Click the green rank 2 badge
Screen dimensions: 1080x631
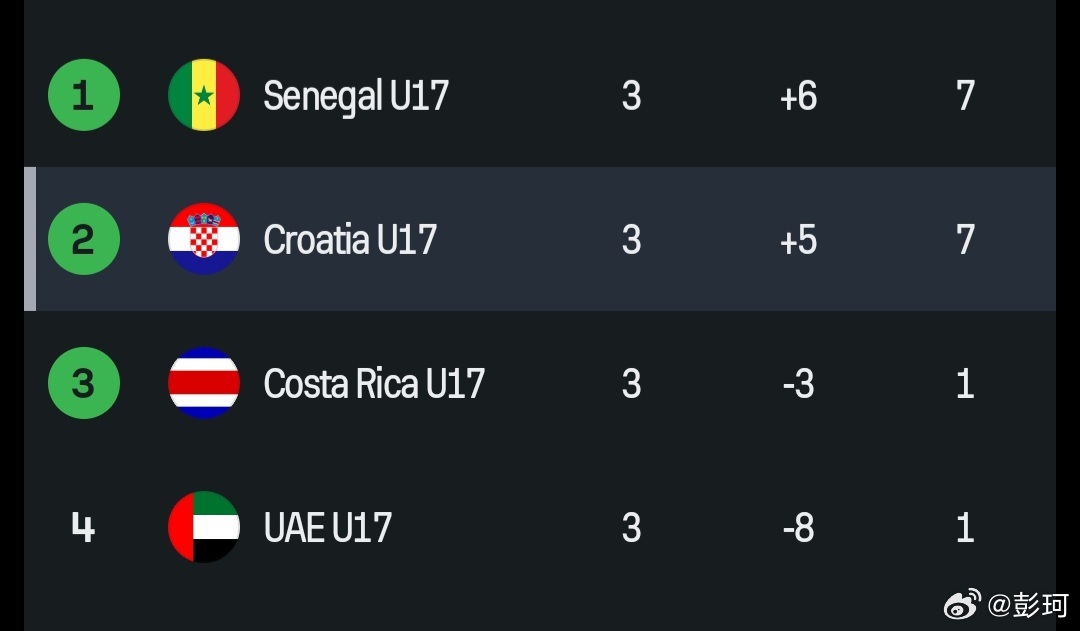(84, 239)
